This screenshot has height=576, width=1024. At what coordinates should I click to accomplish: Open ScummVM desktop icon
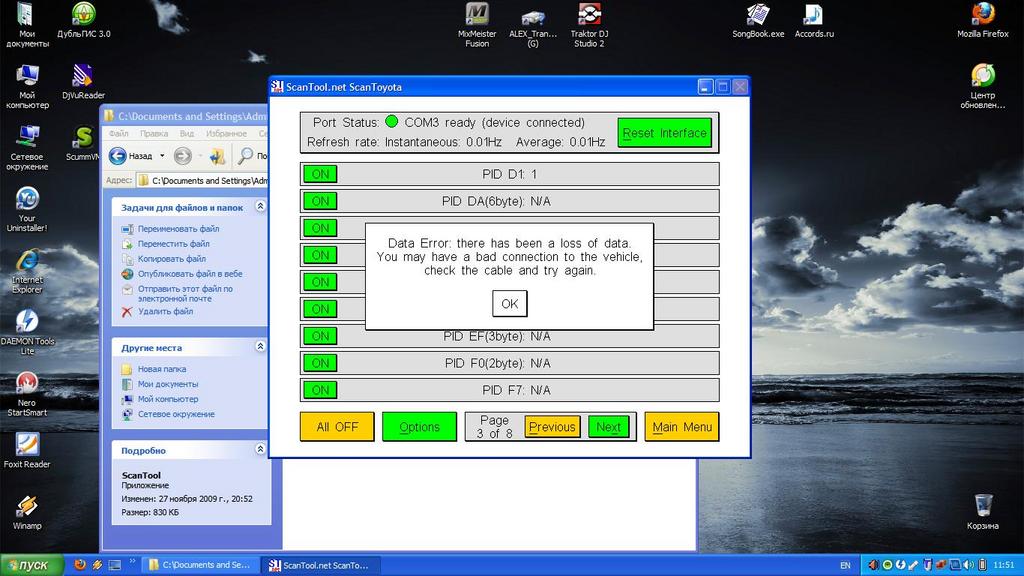point(82,143)
